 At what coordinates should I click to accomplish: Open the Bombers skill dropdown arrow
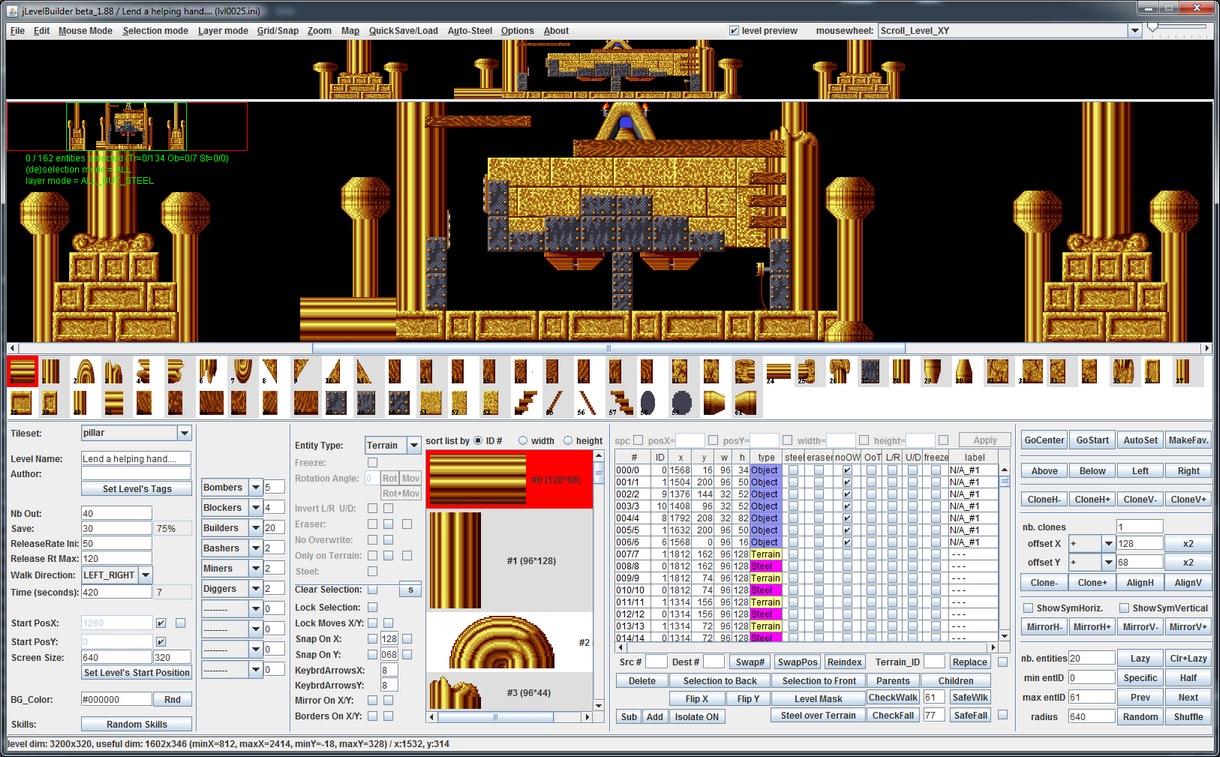(x=256, y=487)
